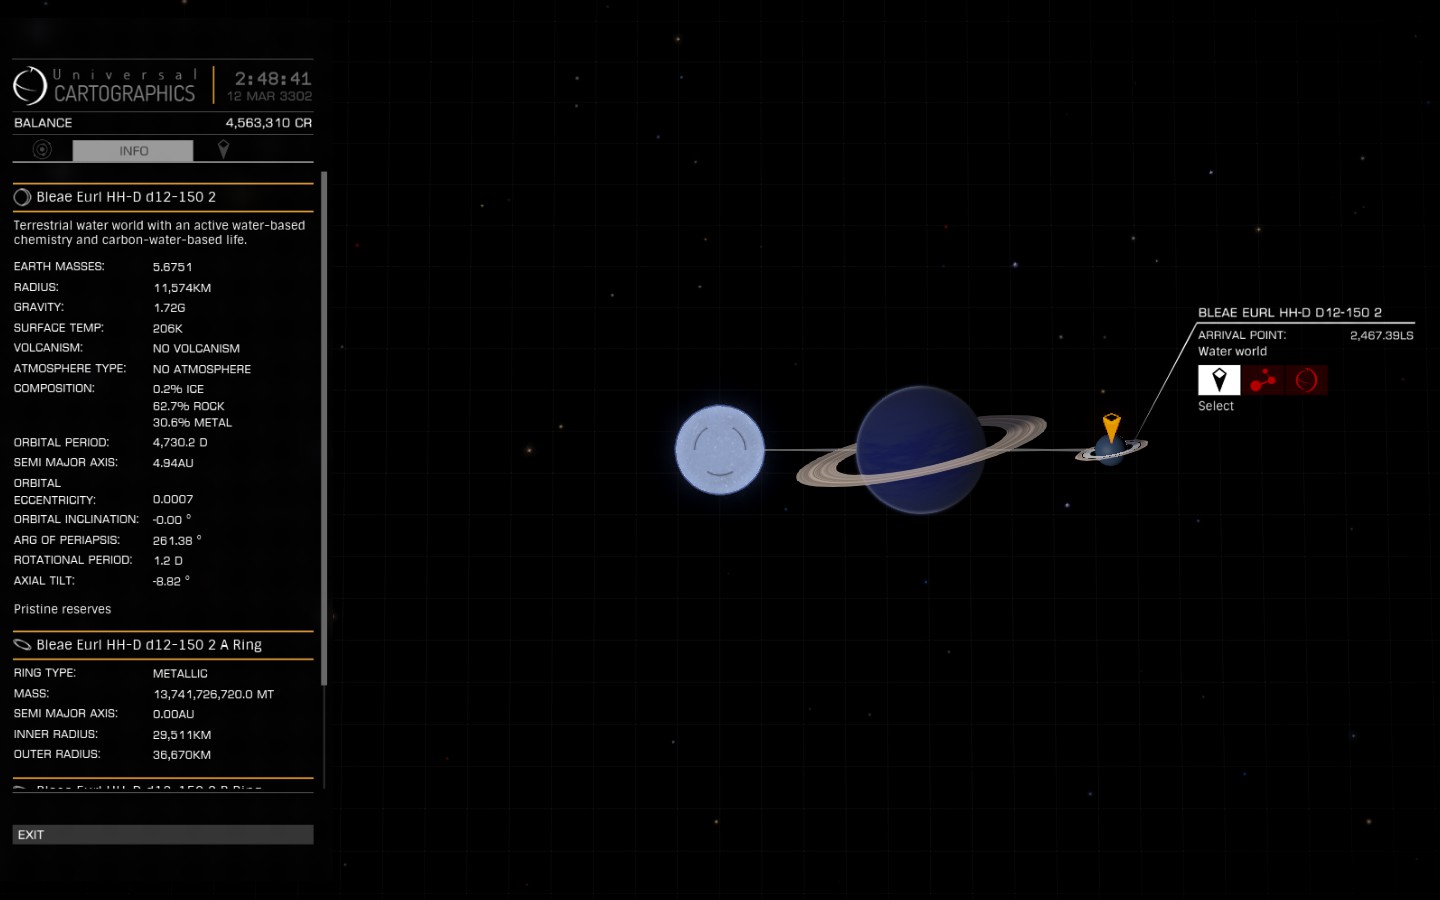
Task: Click the white Select pin button
Action: coord(1219,380)
